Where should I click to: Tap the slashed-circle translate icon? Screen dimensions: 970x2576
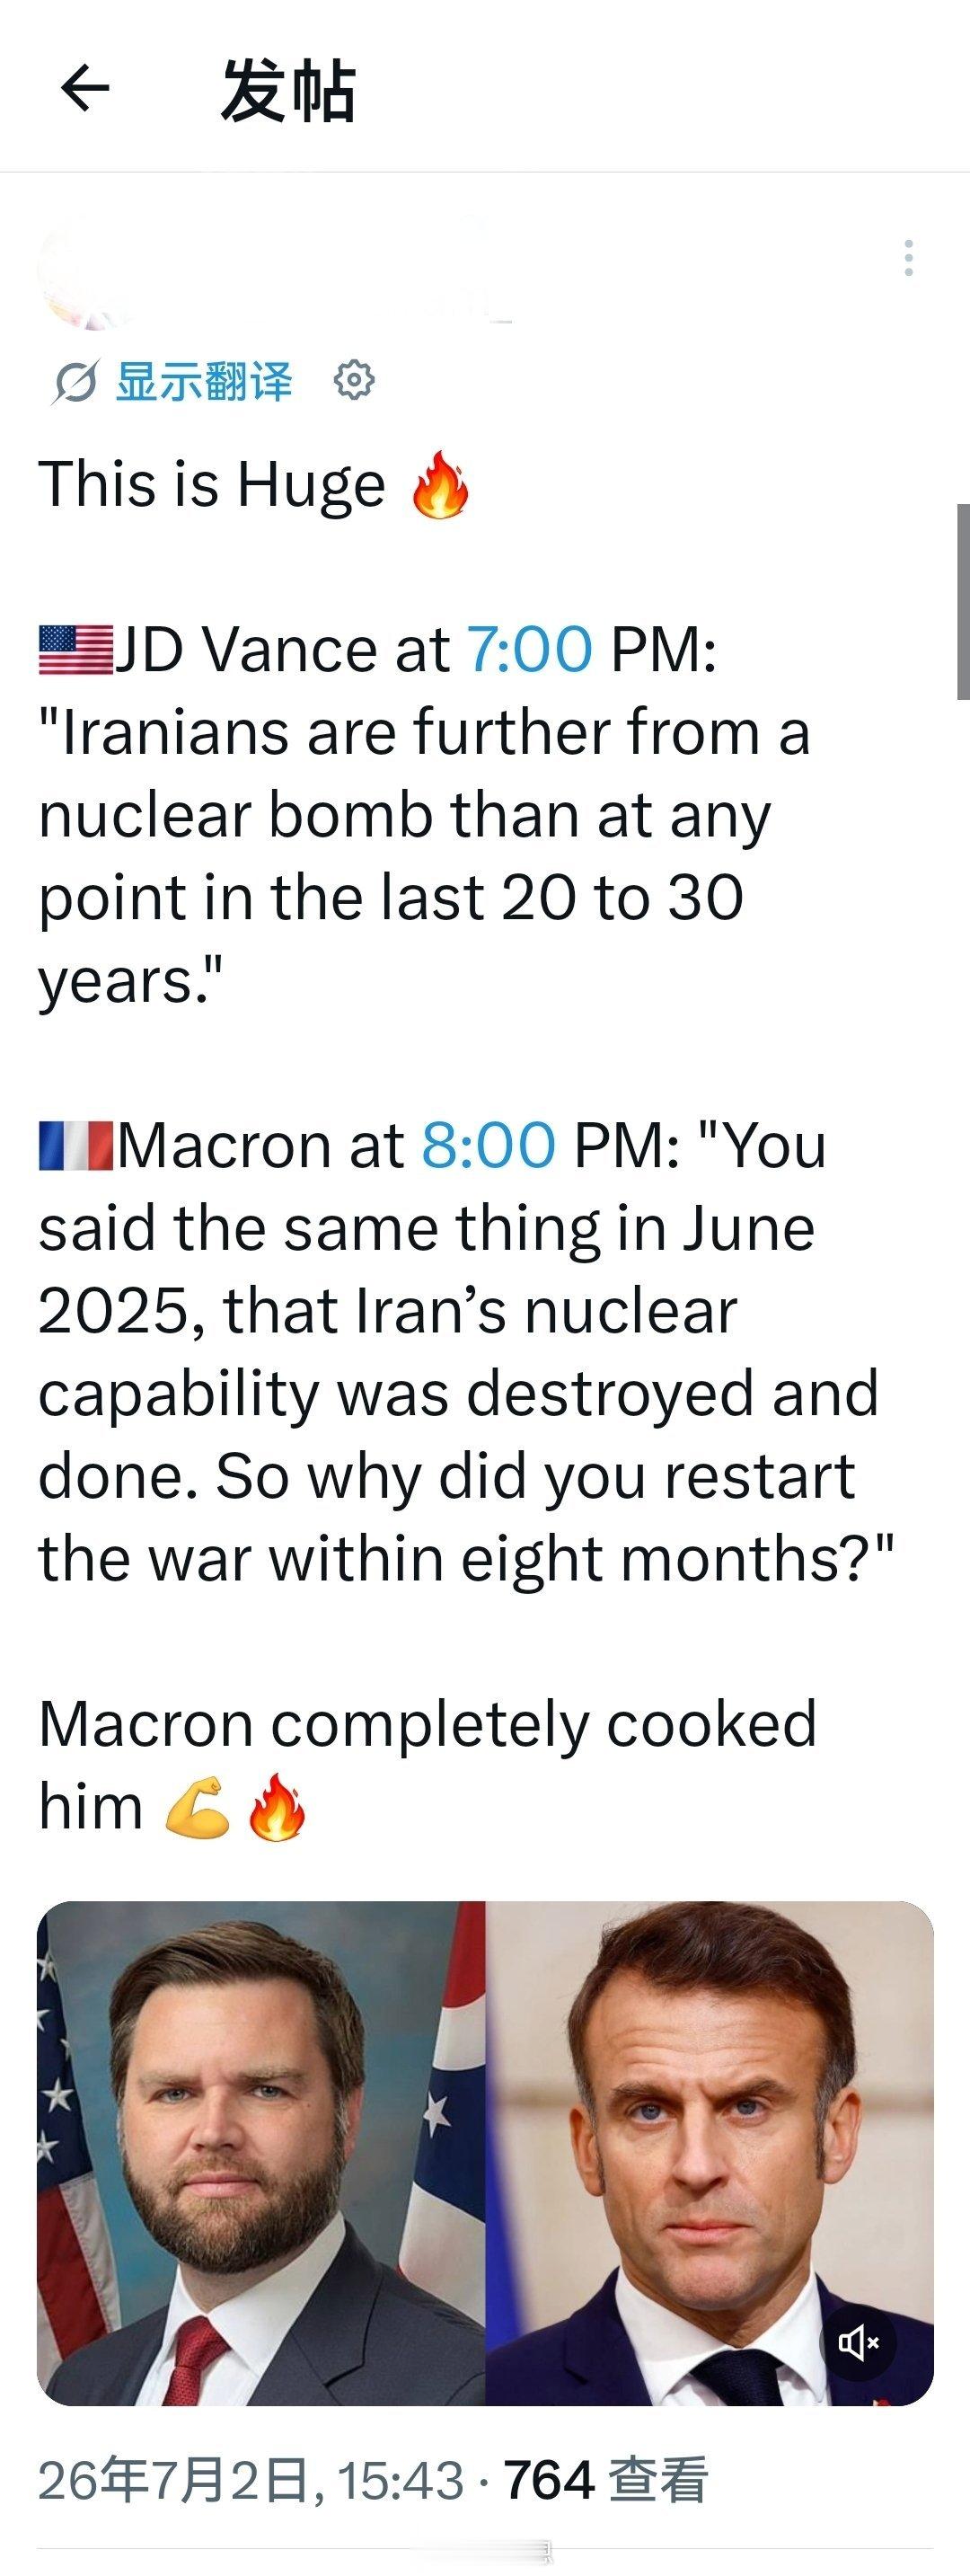75,382
